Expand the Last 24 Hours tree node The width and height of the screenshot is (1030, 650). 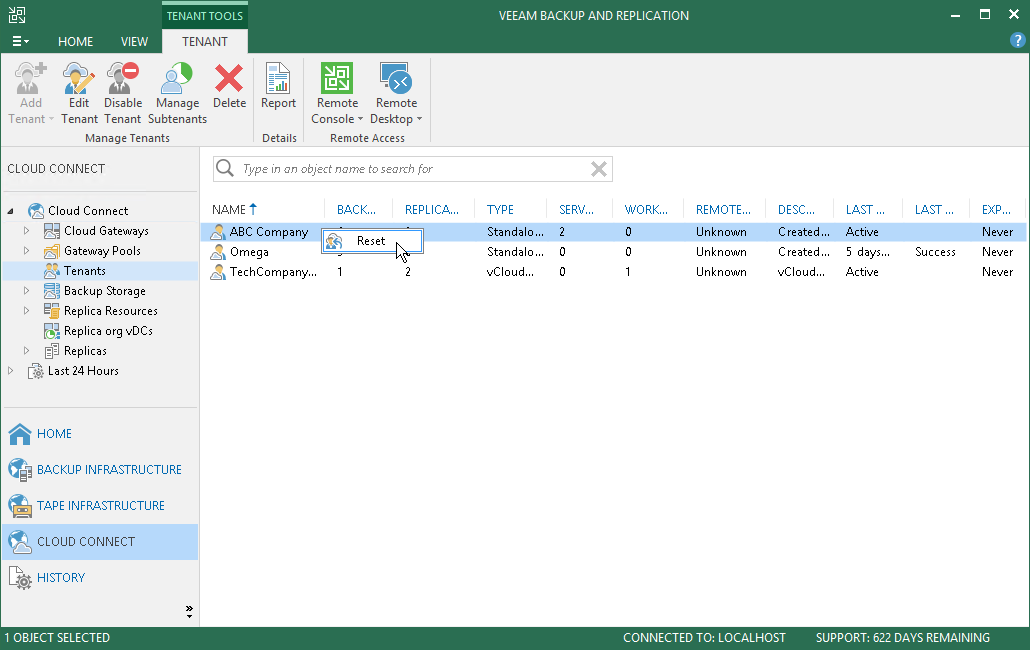11,371
